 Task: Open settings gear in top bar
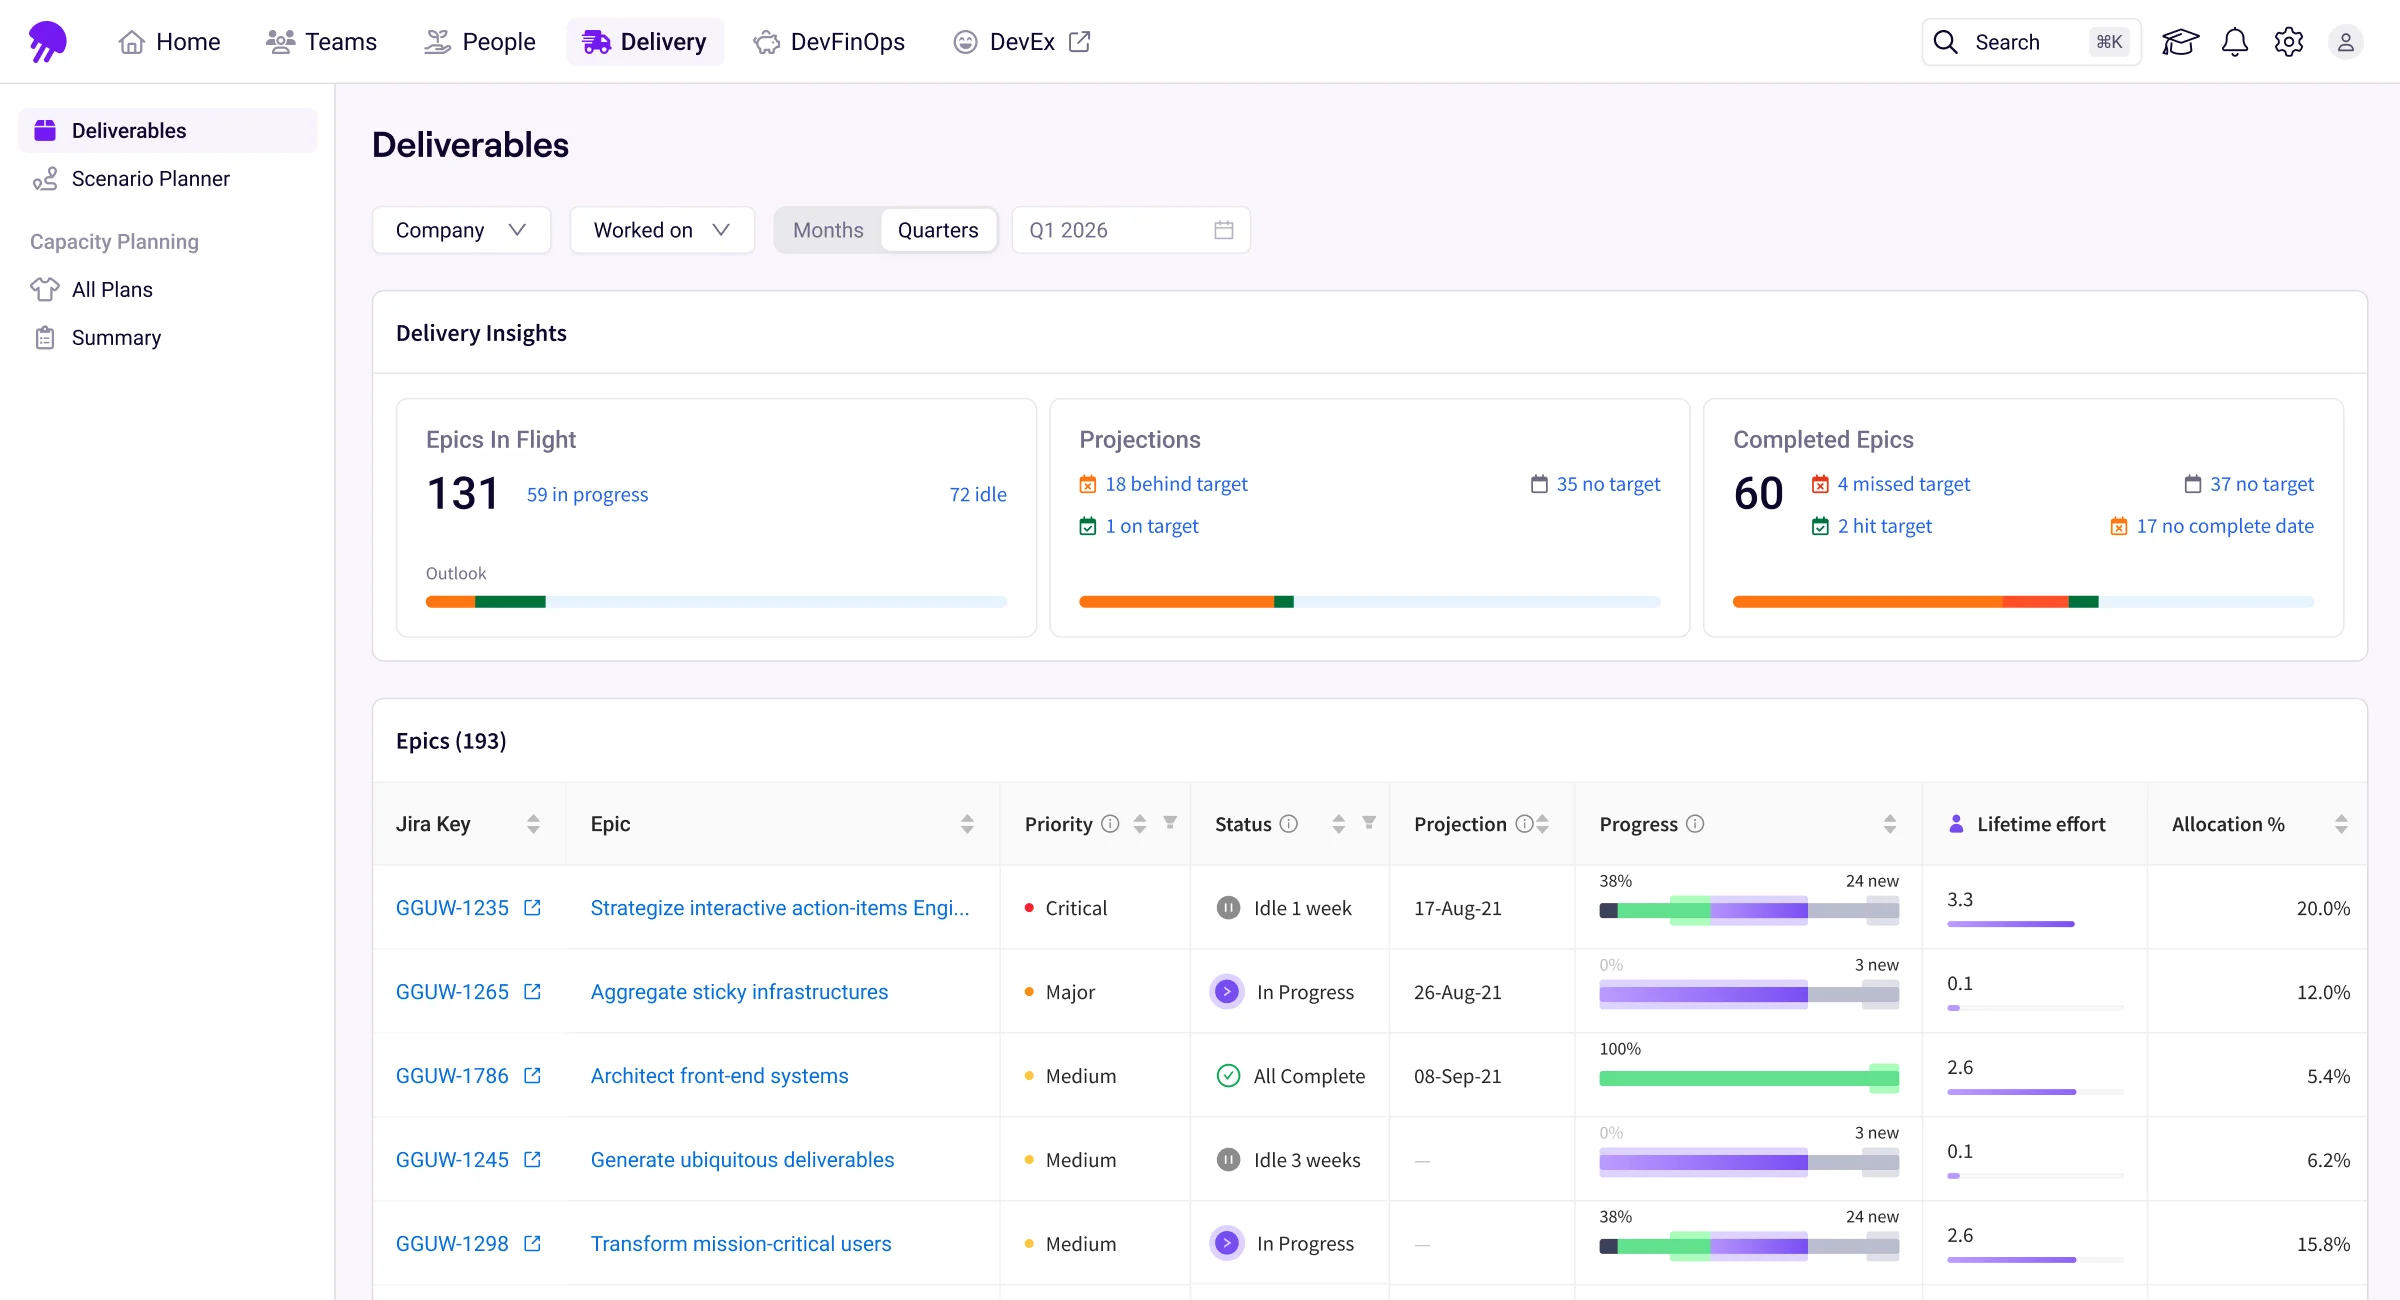pyautogui.click(x=2289, y=42)
